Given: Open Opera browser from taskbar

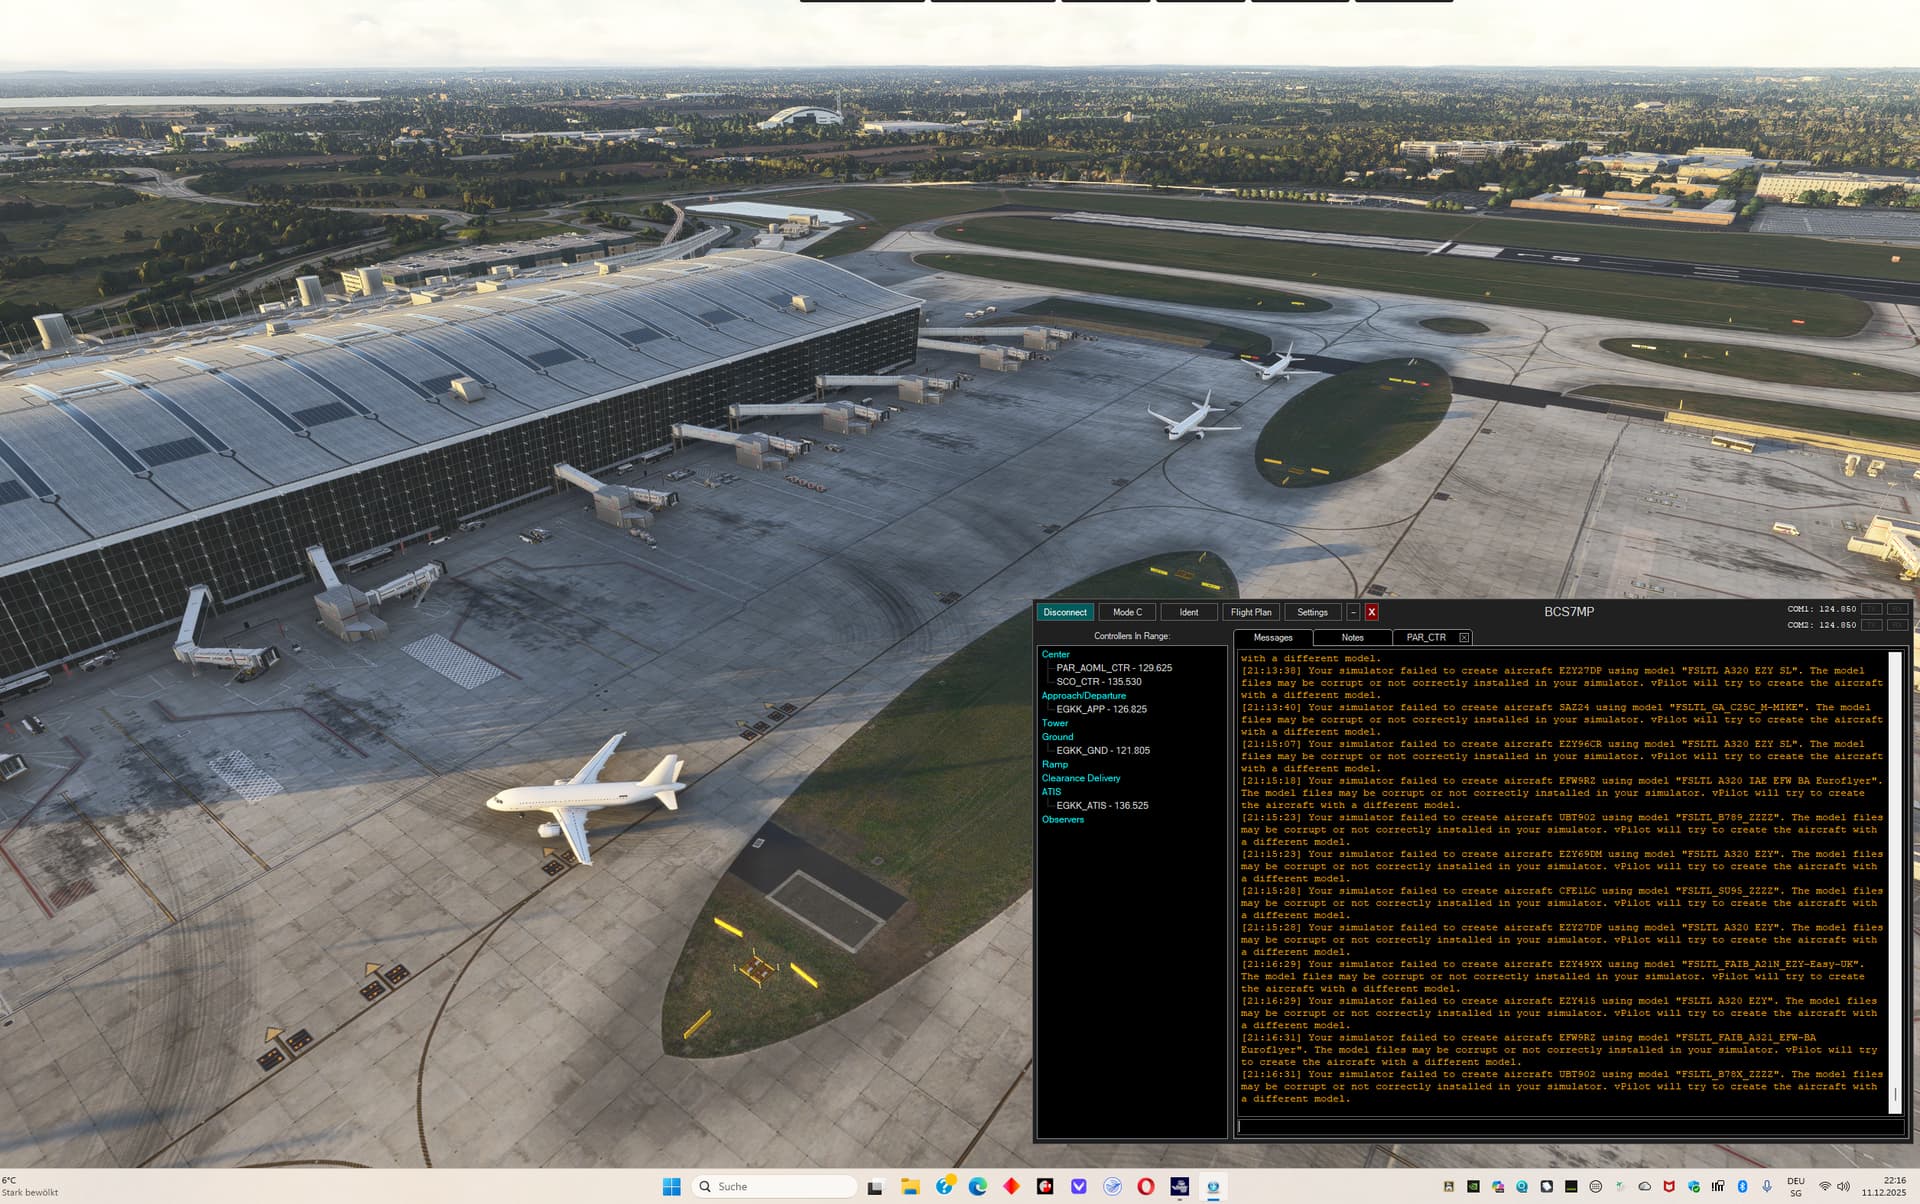Looking at the screenshot, I should click(1146, 1186).
